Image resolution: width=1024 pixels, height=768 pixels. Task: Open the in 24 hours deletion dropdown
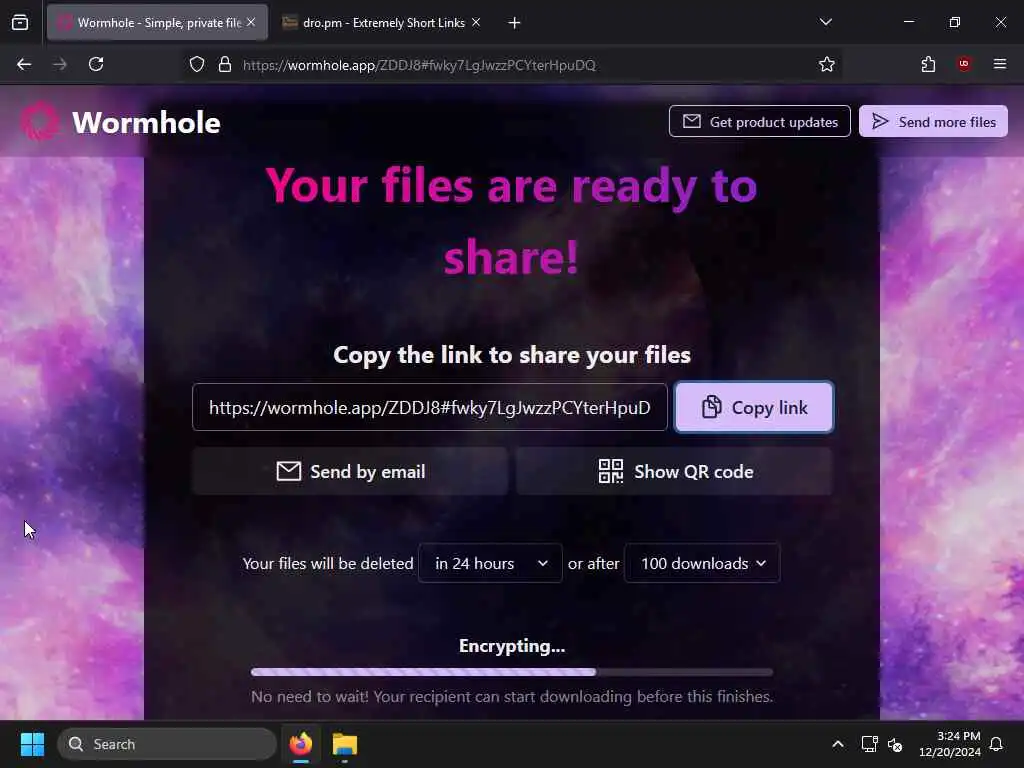490,563
